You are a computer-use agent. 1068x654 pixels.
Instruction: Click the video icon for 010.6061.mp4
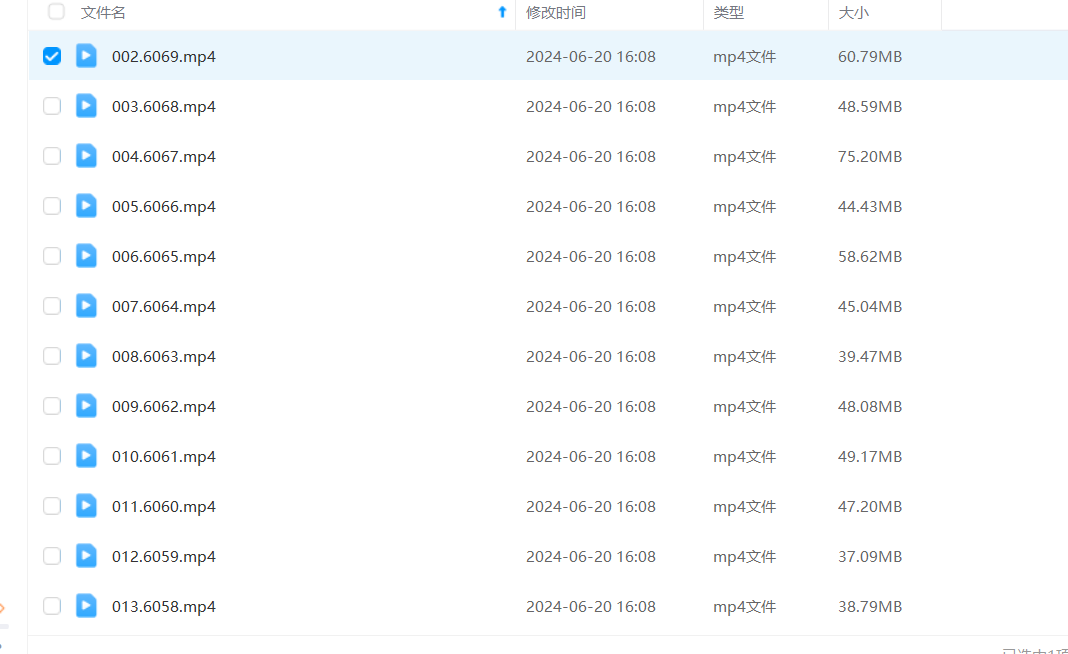pos(87,456)
